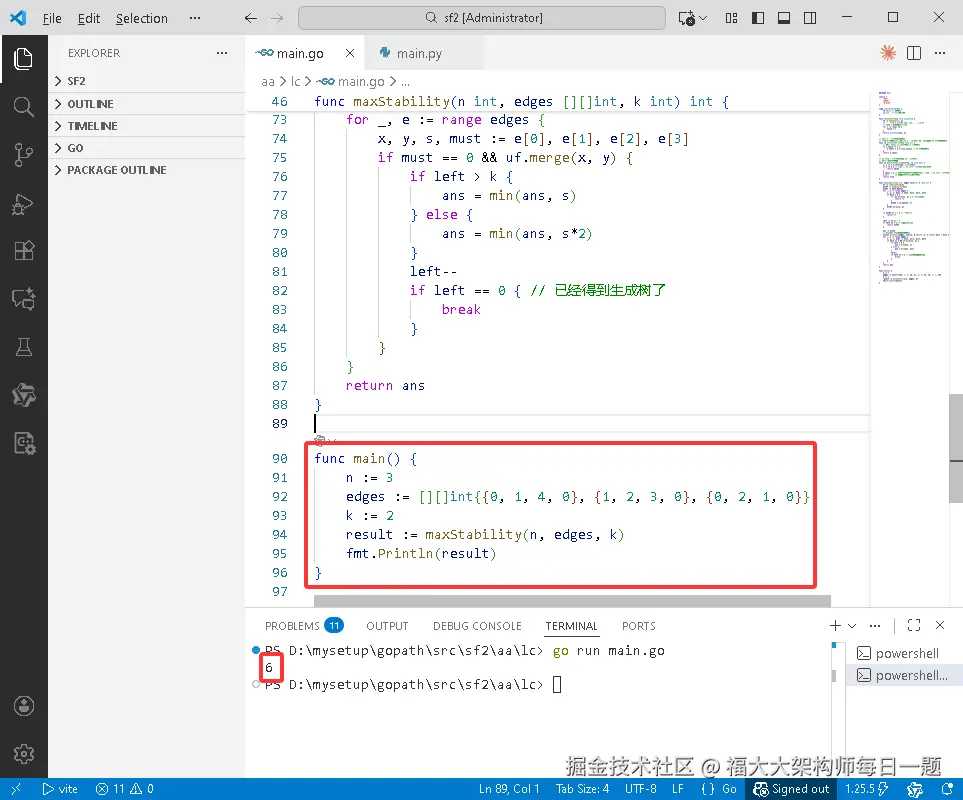The height and width of the screenshot is (800, 963).
Task: Click Ln 89, Col 1 status
Action: coord(509,789)
